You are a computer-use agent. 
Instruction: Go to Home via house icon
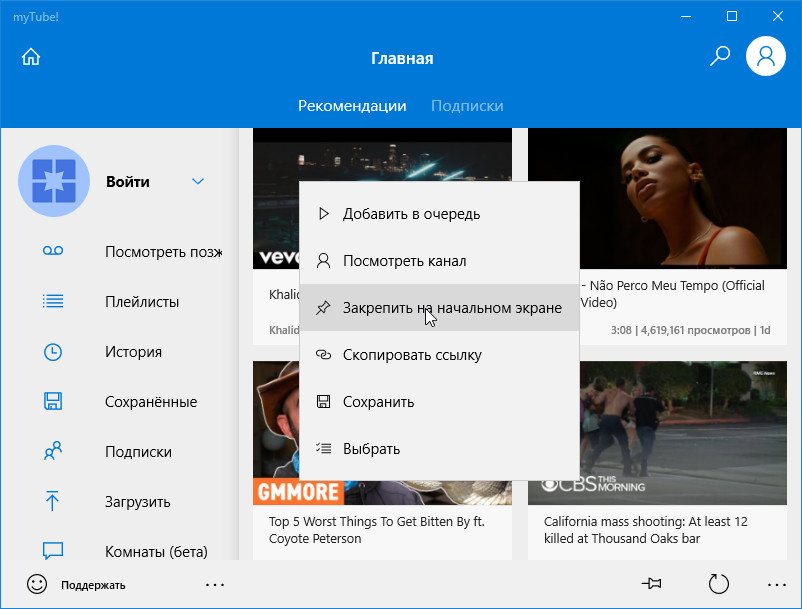pyautogui.click(x=31, y=57)
